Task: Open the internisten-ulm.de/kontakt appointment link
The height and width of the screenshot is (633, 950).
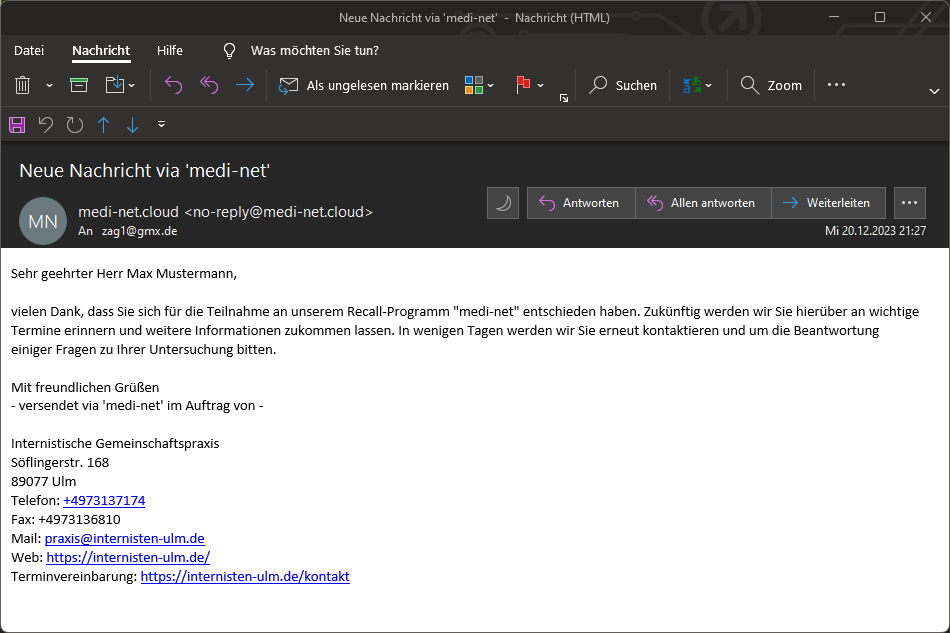Action: coord(245,576)
